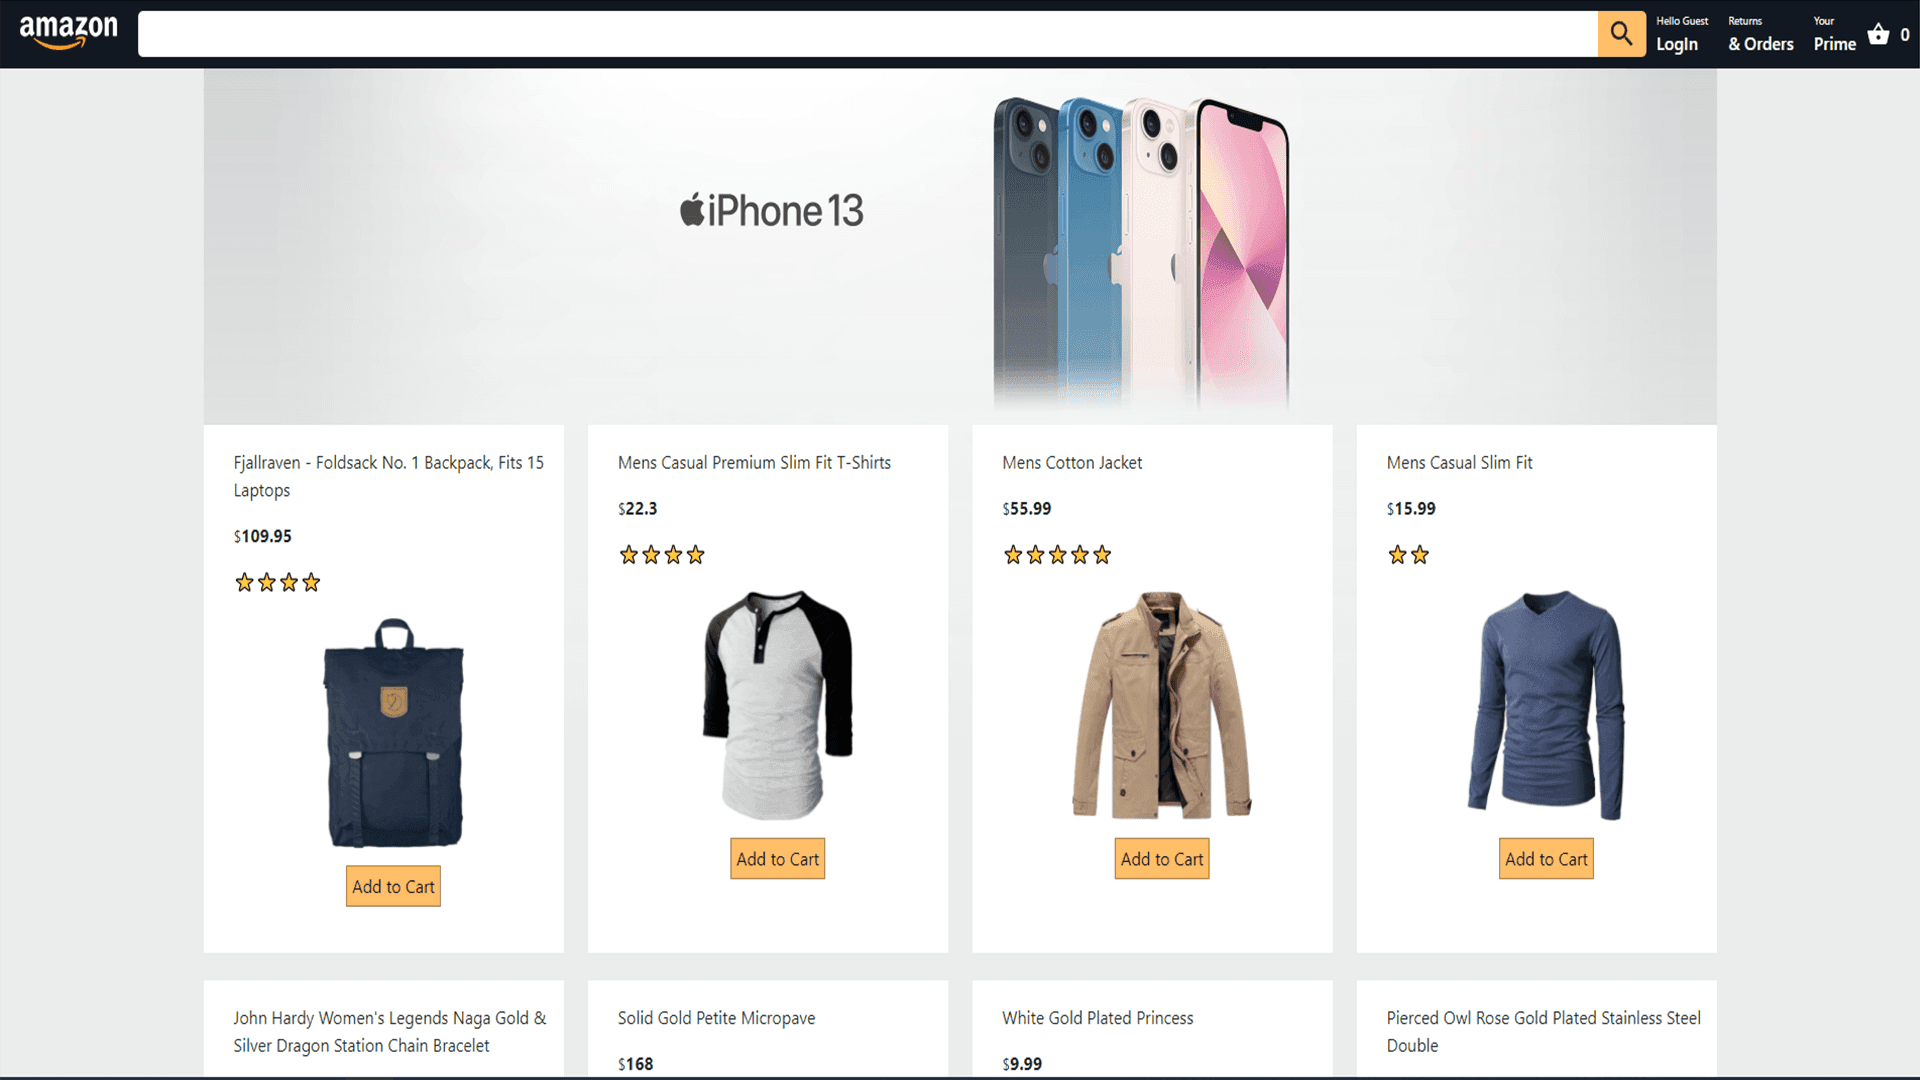This screenshot has width=1920, height=1080.
Task: Open Your Prime menu item
Action: [x=1834, y=34]
